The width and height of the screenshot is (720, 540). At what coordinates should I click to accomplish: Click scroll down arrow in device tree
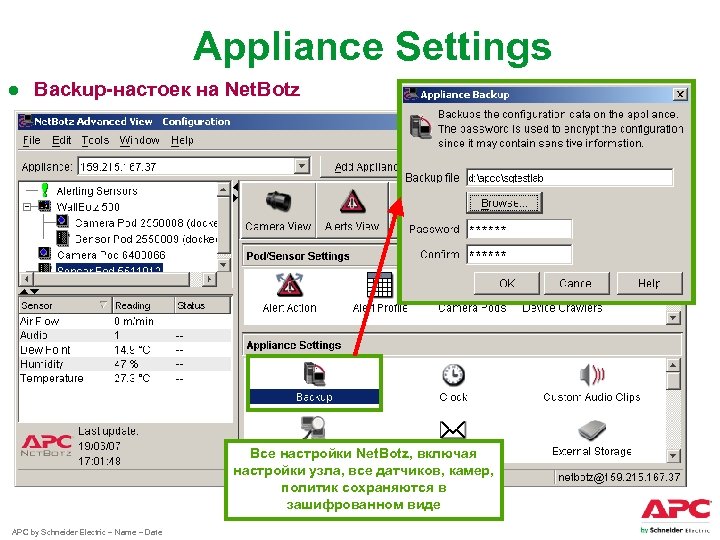[x=223, y=265]
